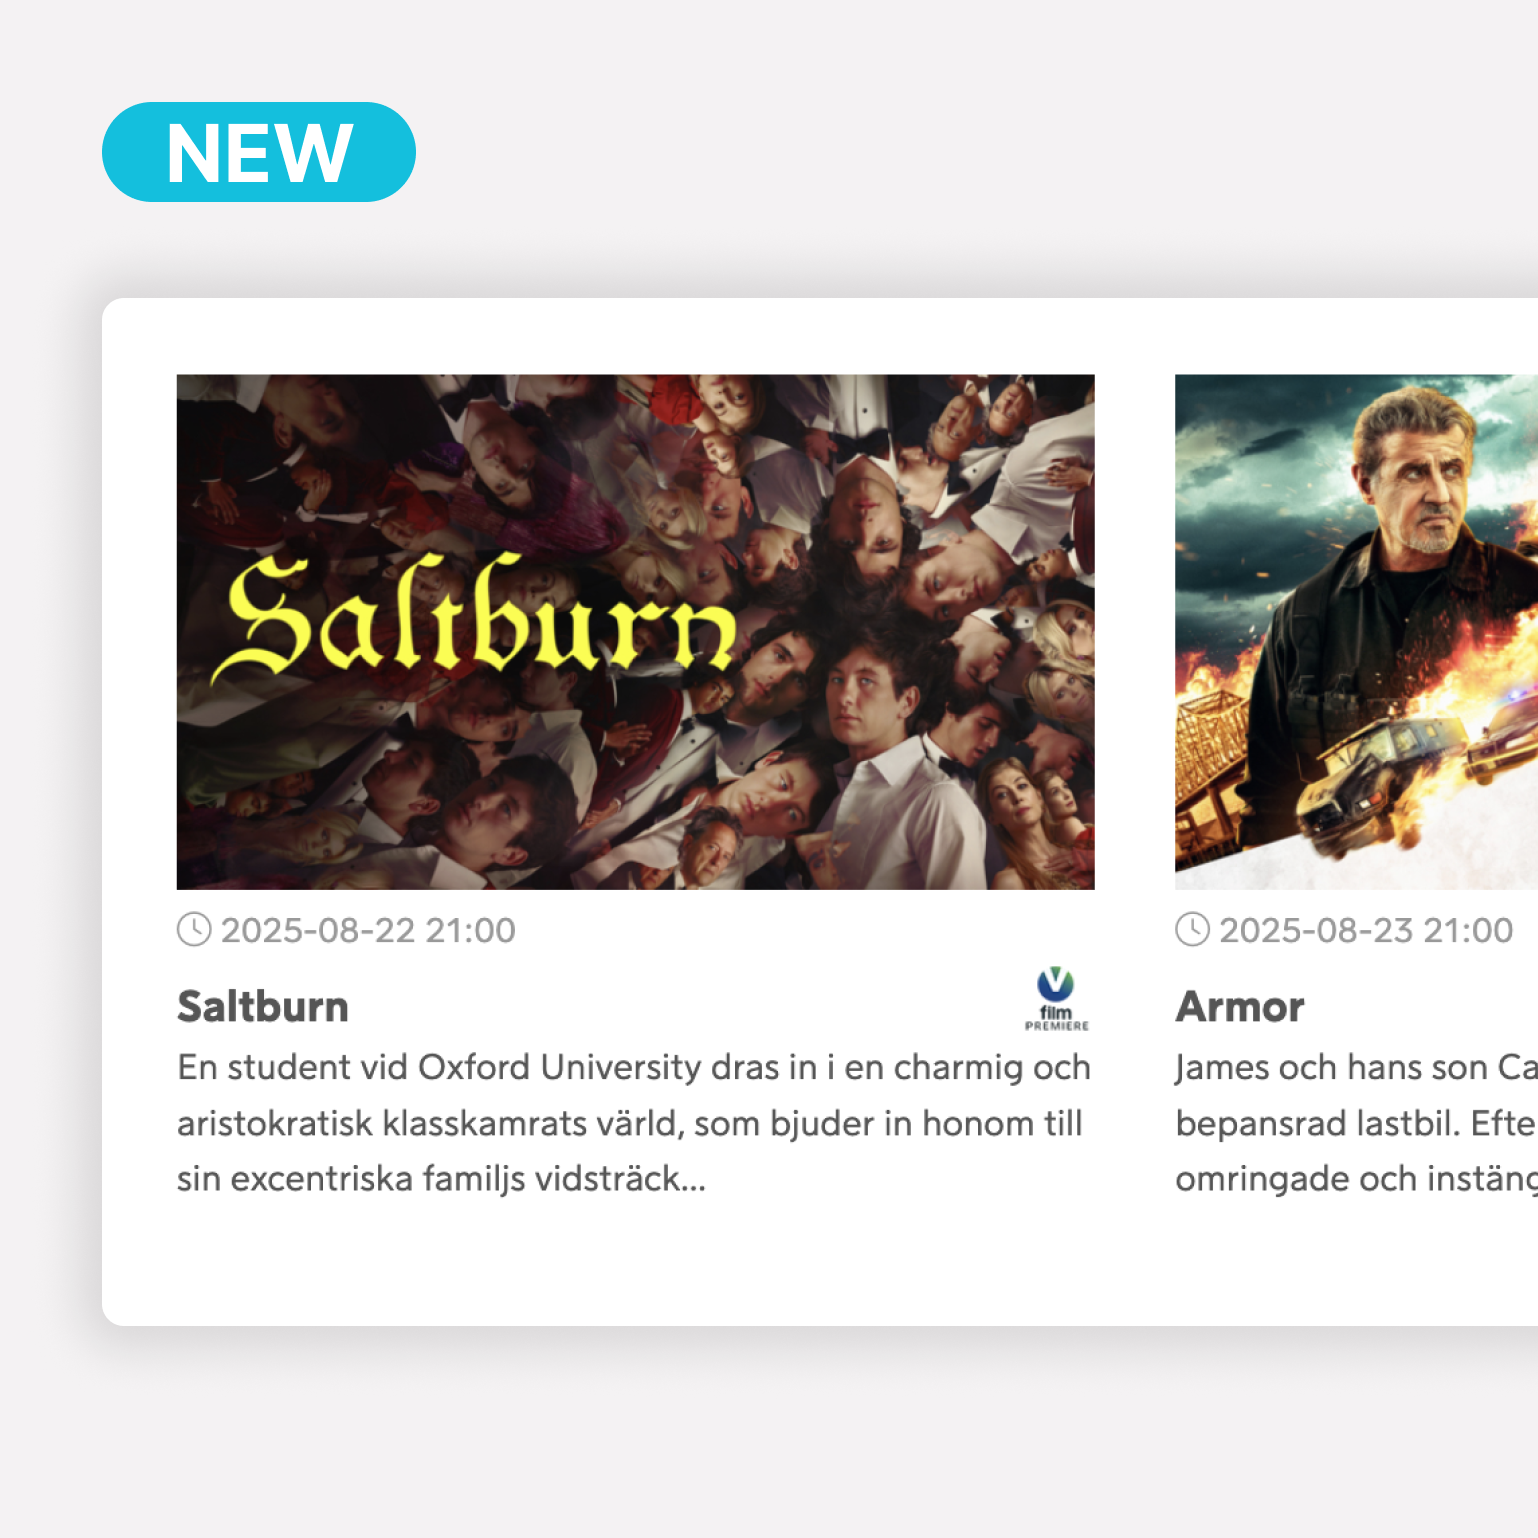Click the clock icon beside 2025-08-22
The image size is (1538, 1538).
click(x=194, y=930)
